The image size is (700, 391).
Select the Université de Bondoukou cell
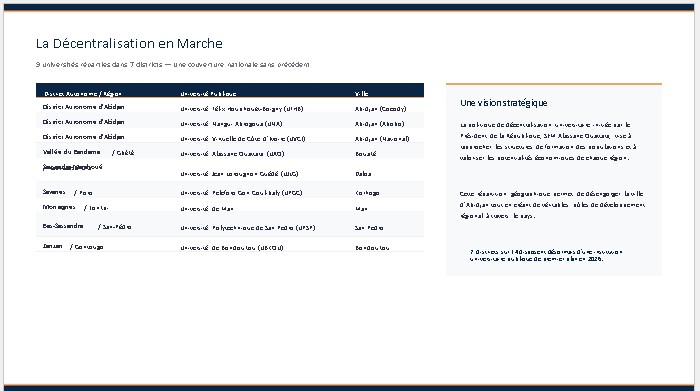232,248
